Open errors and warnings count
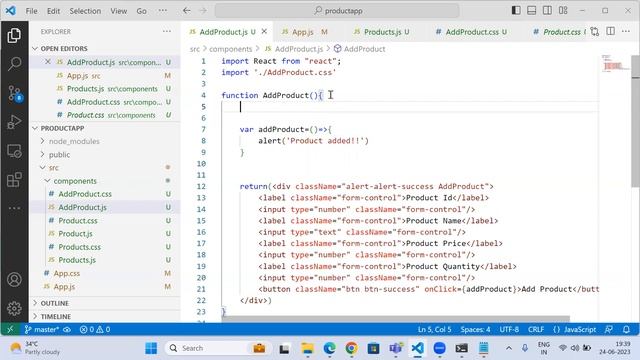Viewport: 640px width, 360px height. [x=95, y=329]
